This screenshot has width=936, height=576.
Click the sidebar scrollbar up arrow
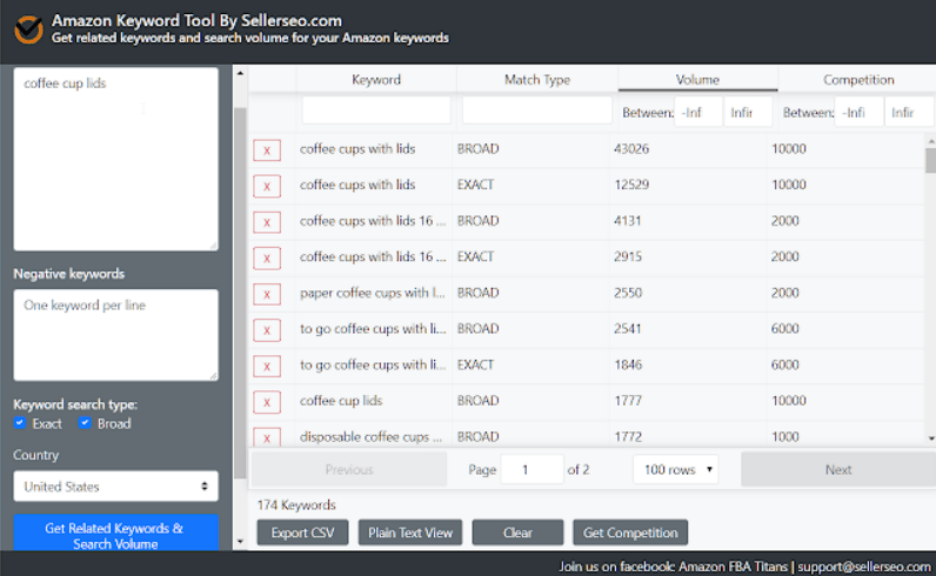pos(240,73)
